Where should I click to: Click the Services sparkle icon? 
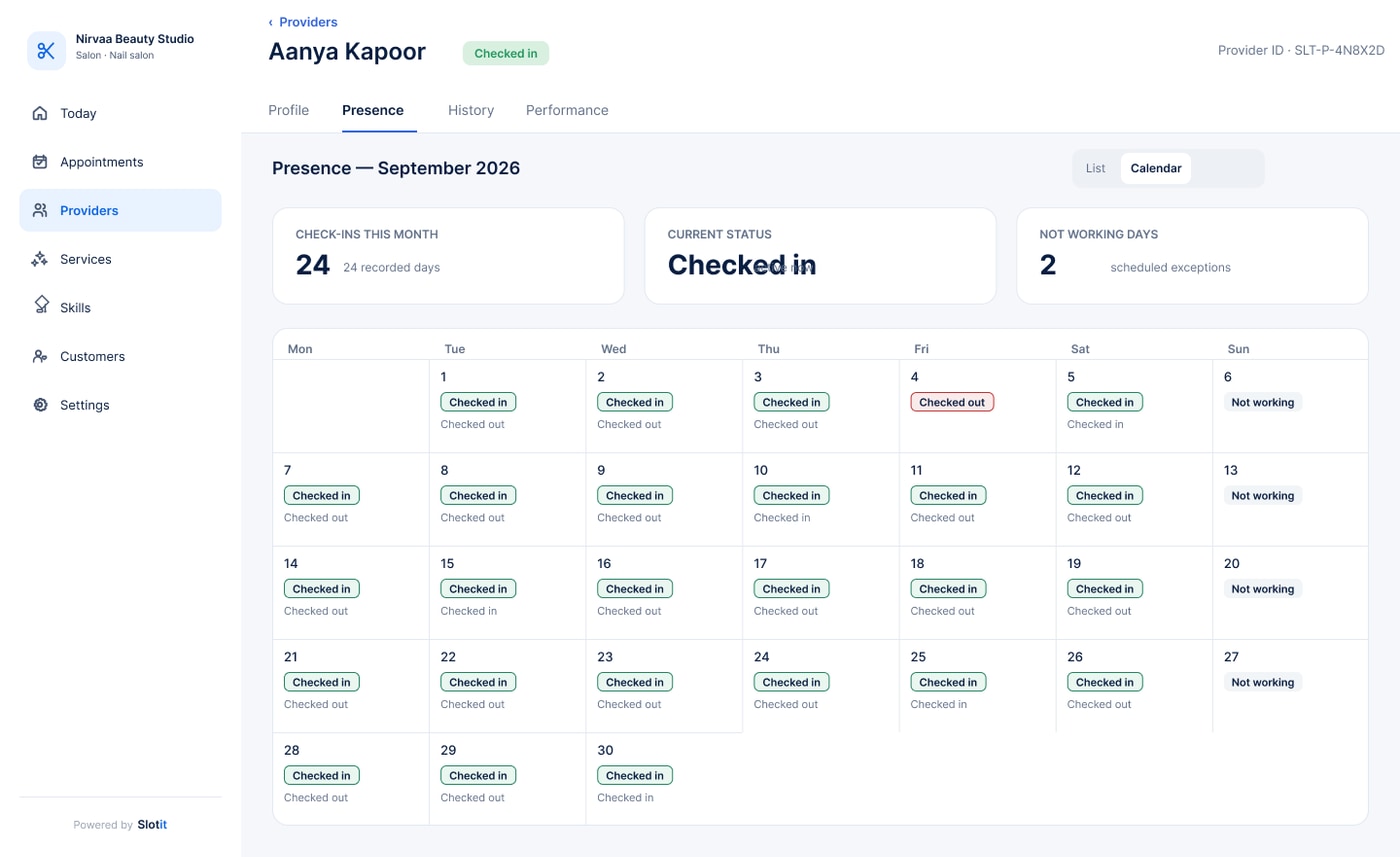(40, 259)
